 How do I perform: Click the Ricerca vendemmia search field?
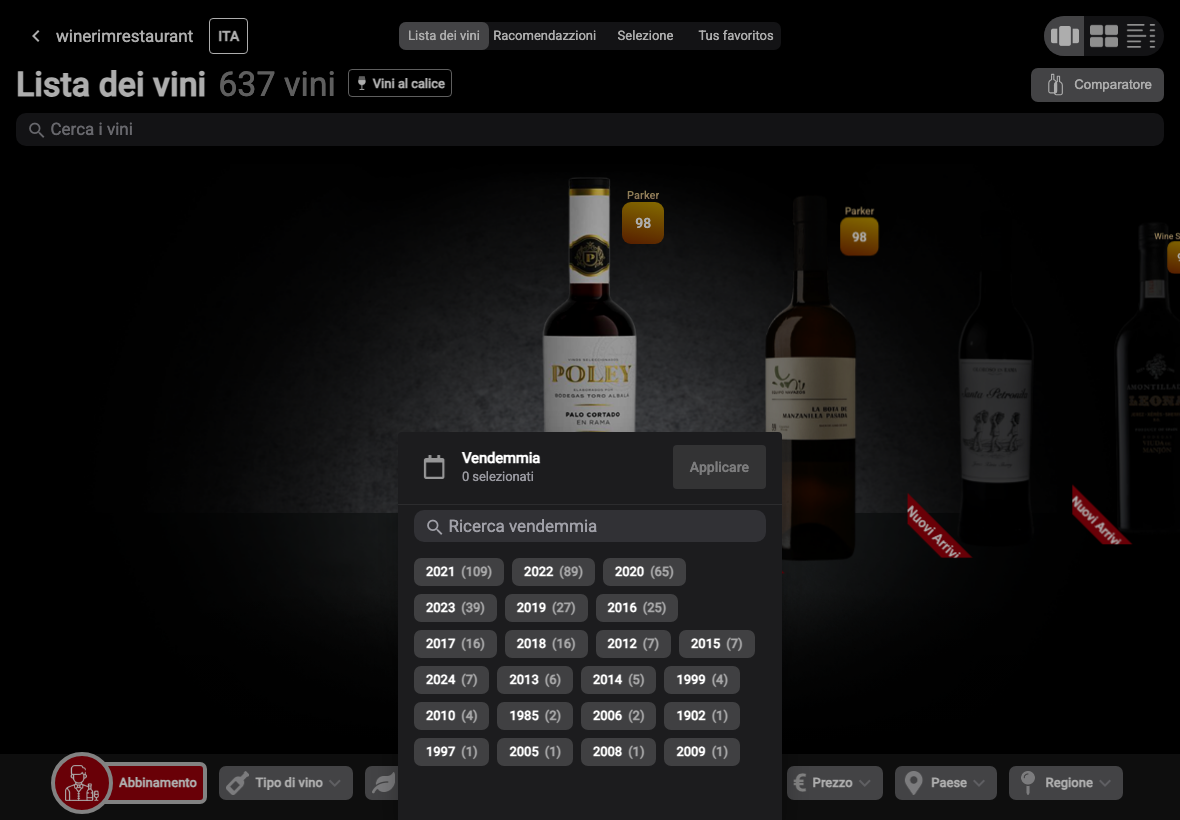pyautogui.click(x=590, y=527)
